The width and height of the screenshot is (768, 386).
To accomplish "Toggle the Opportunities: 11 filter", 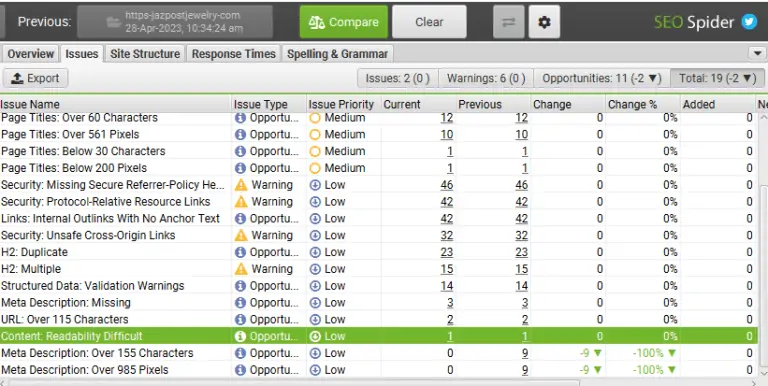I will [x=602, y=78].
